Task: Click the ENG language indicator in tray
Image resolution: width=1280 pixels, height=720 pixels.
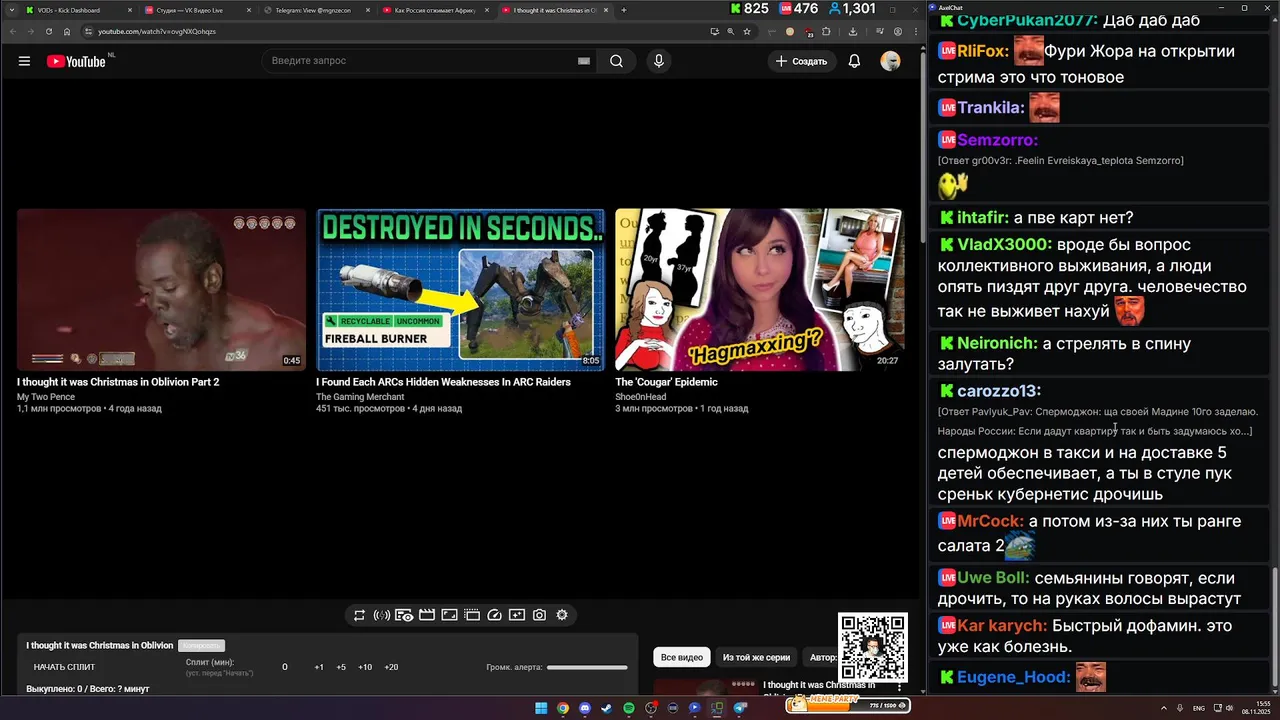Action: tap(1199, 708)
